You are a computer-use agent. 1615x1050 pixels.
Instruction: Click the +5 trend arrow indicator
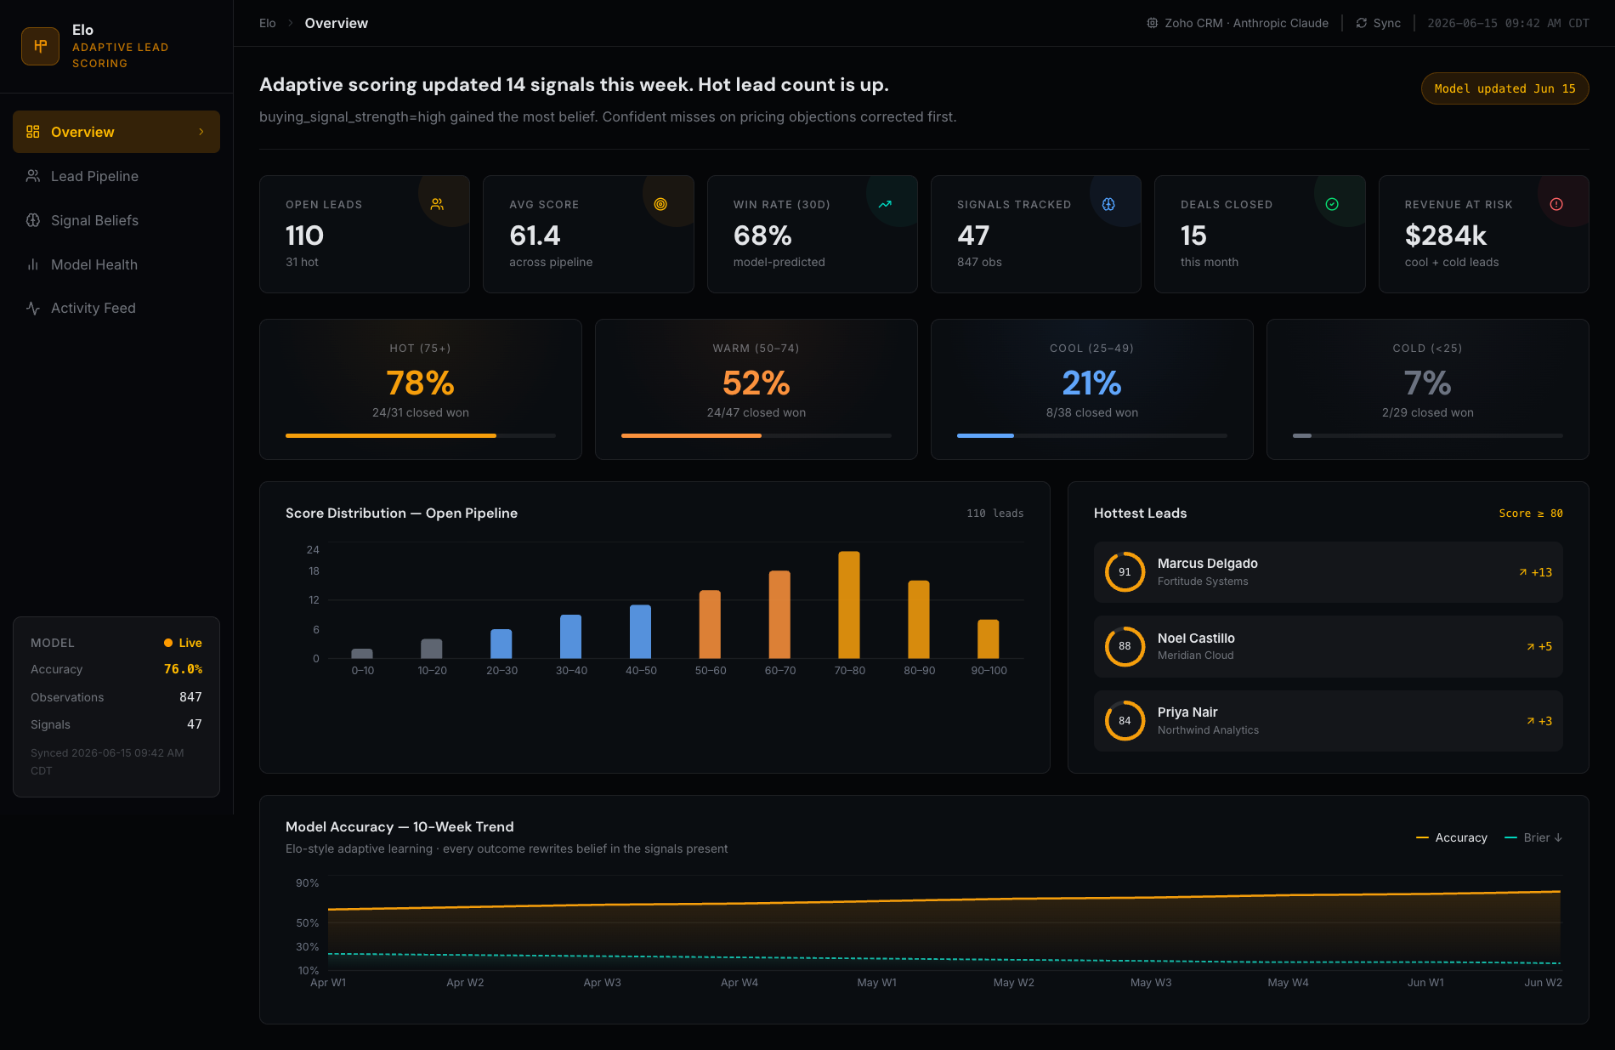coord(1539,647)
